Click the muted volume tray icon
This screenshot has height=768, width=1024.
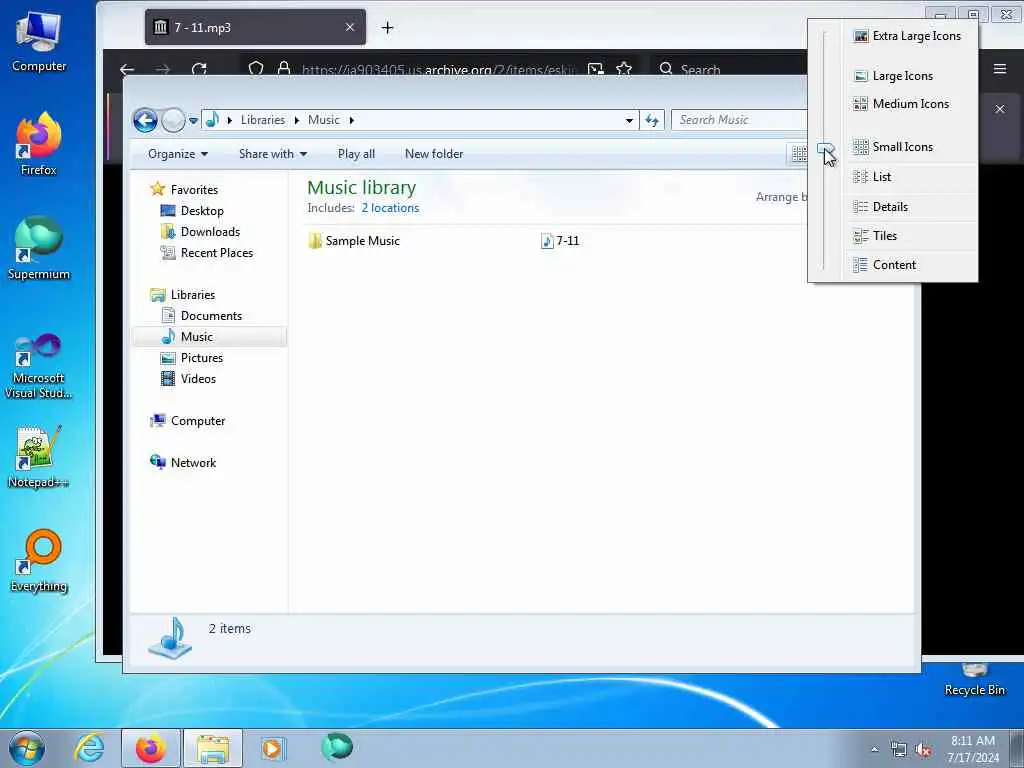pos(923,750)
